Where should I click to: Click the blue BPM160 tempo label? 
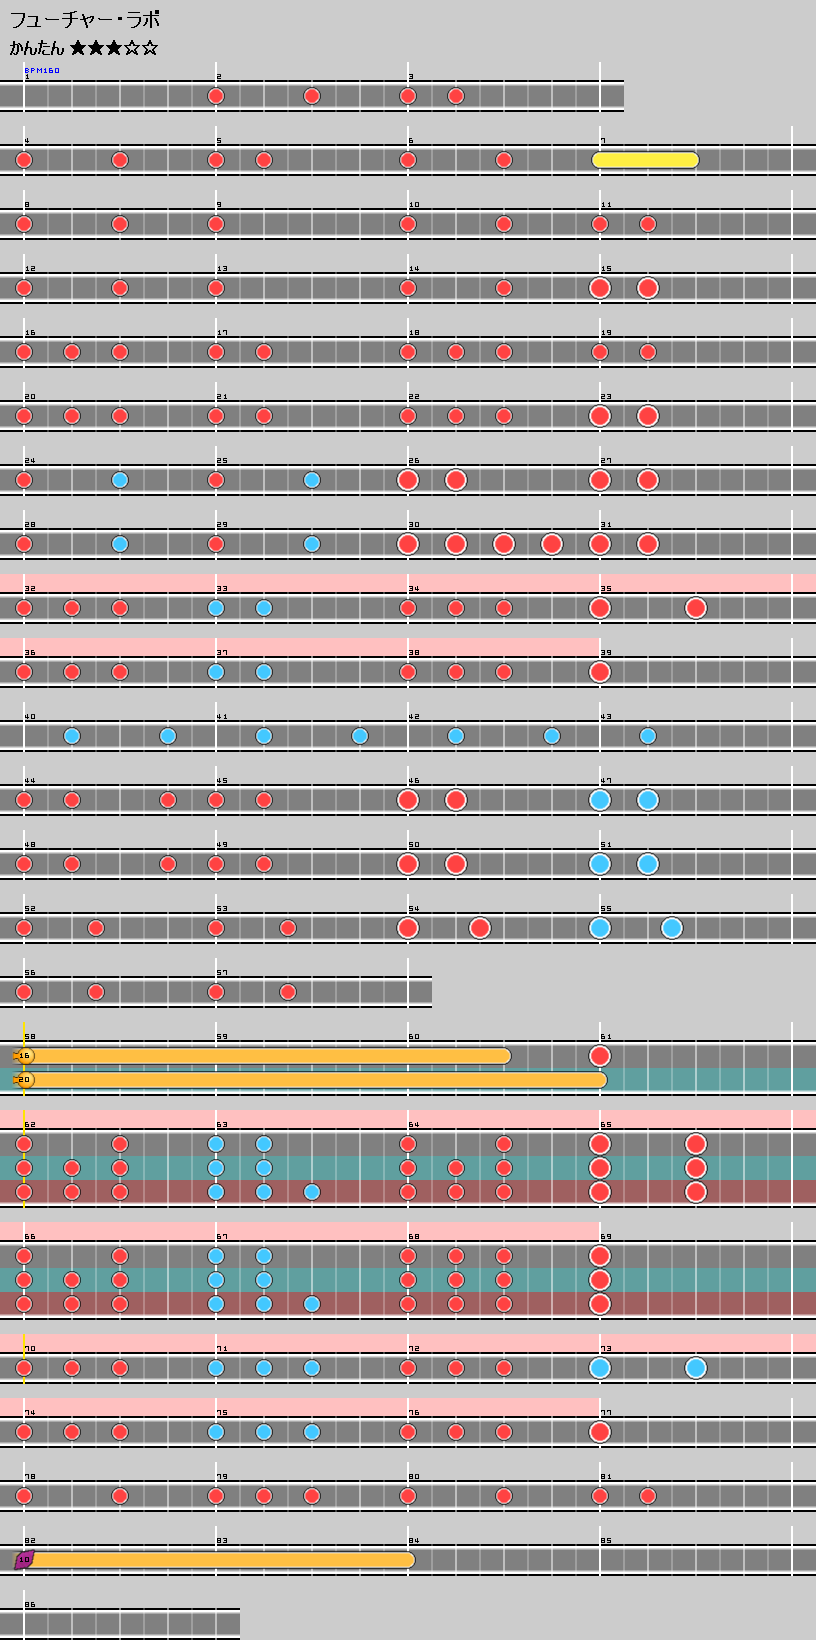pos(42,71)
